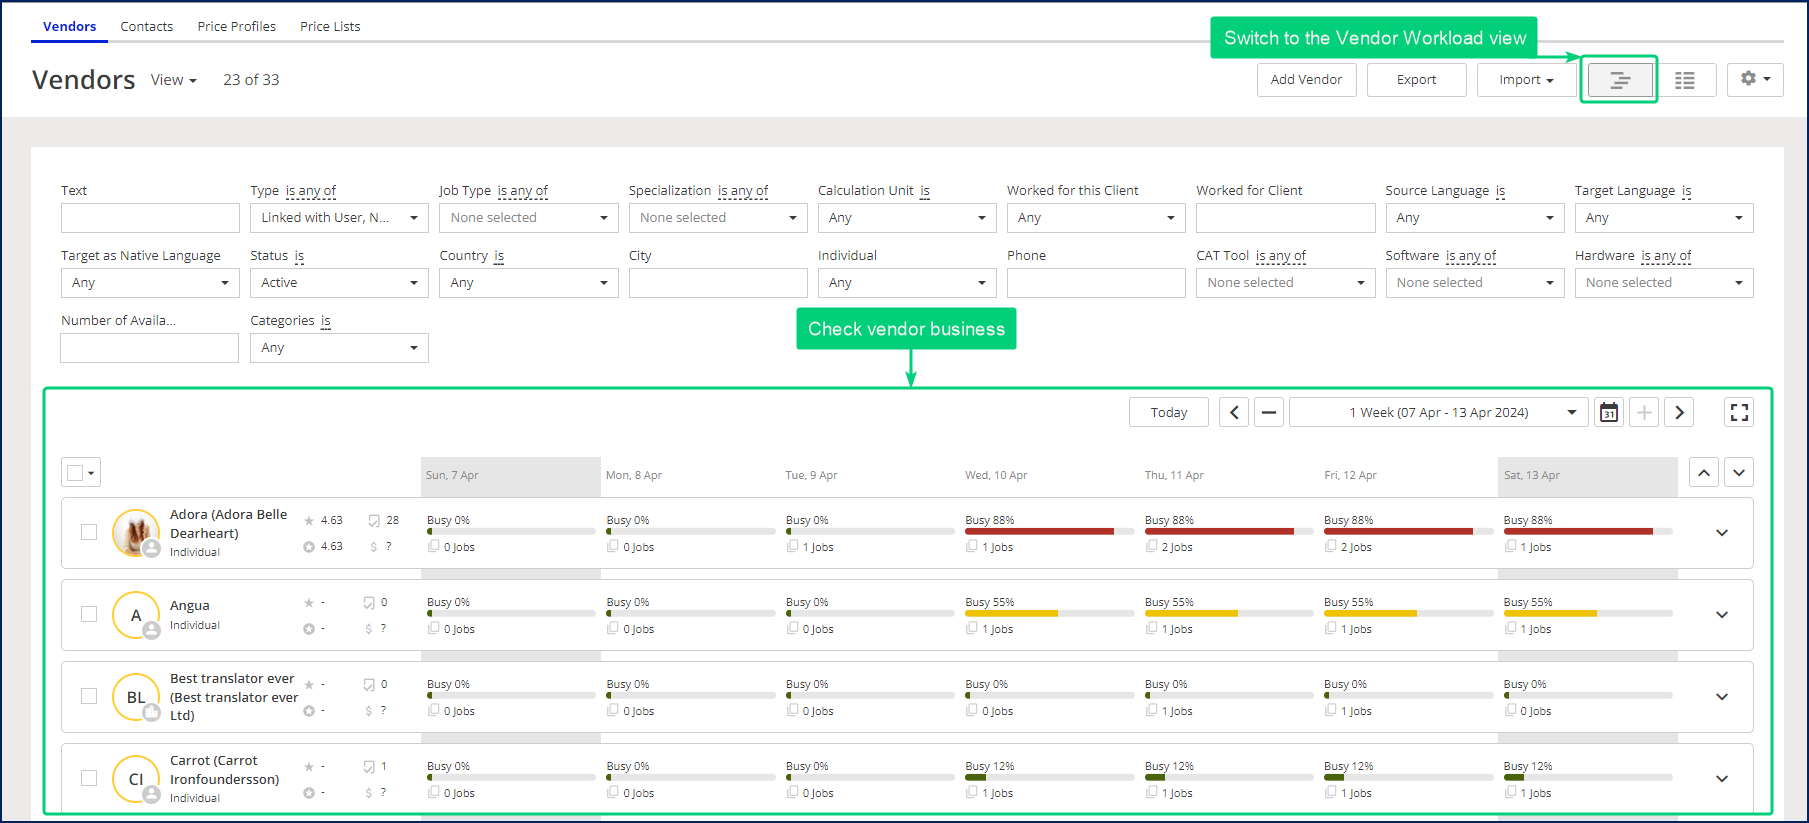1809x823 pixels.
Task: Open the Contacts tab
Action: [x=147, y=26]
